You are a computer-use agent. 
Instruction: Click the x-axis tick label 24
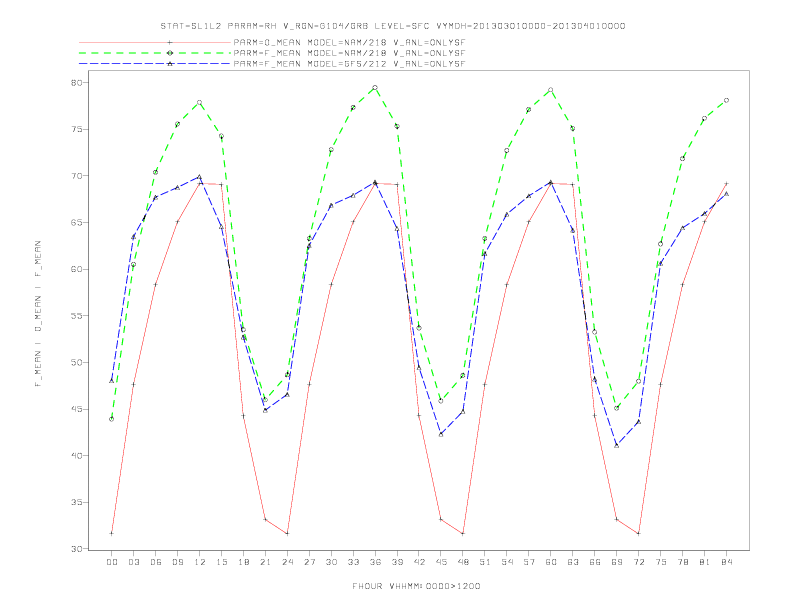(287, 562)
